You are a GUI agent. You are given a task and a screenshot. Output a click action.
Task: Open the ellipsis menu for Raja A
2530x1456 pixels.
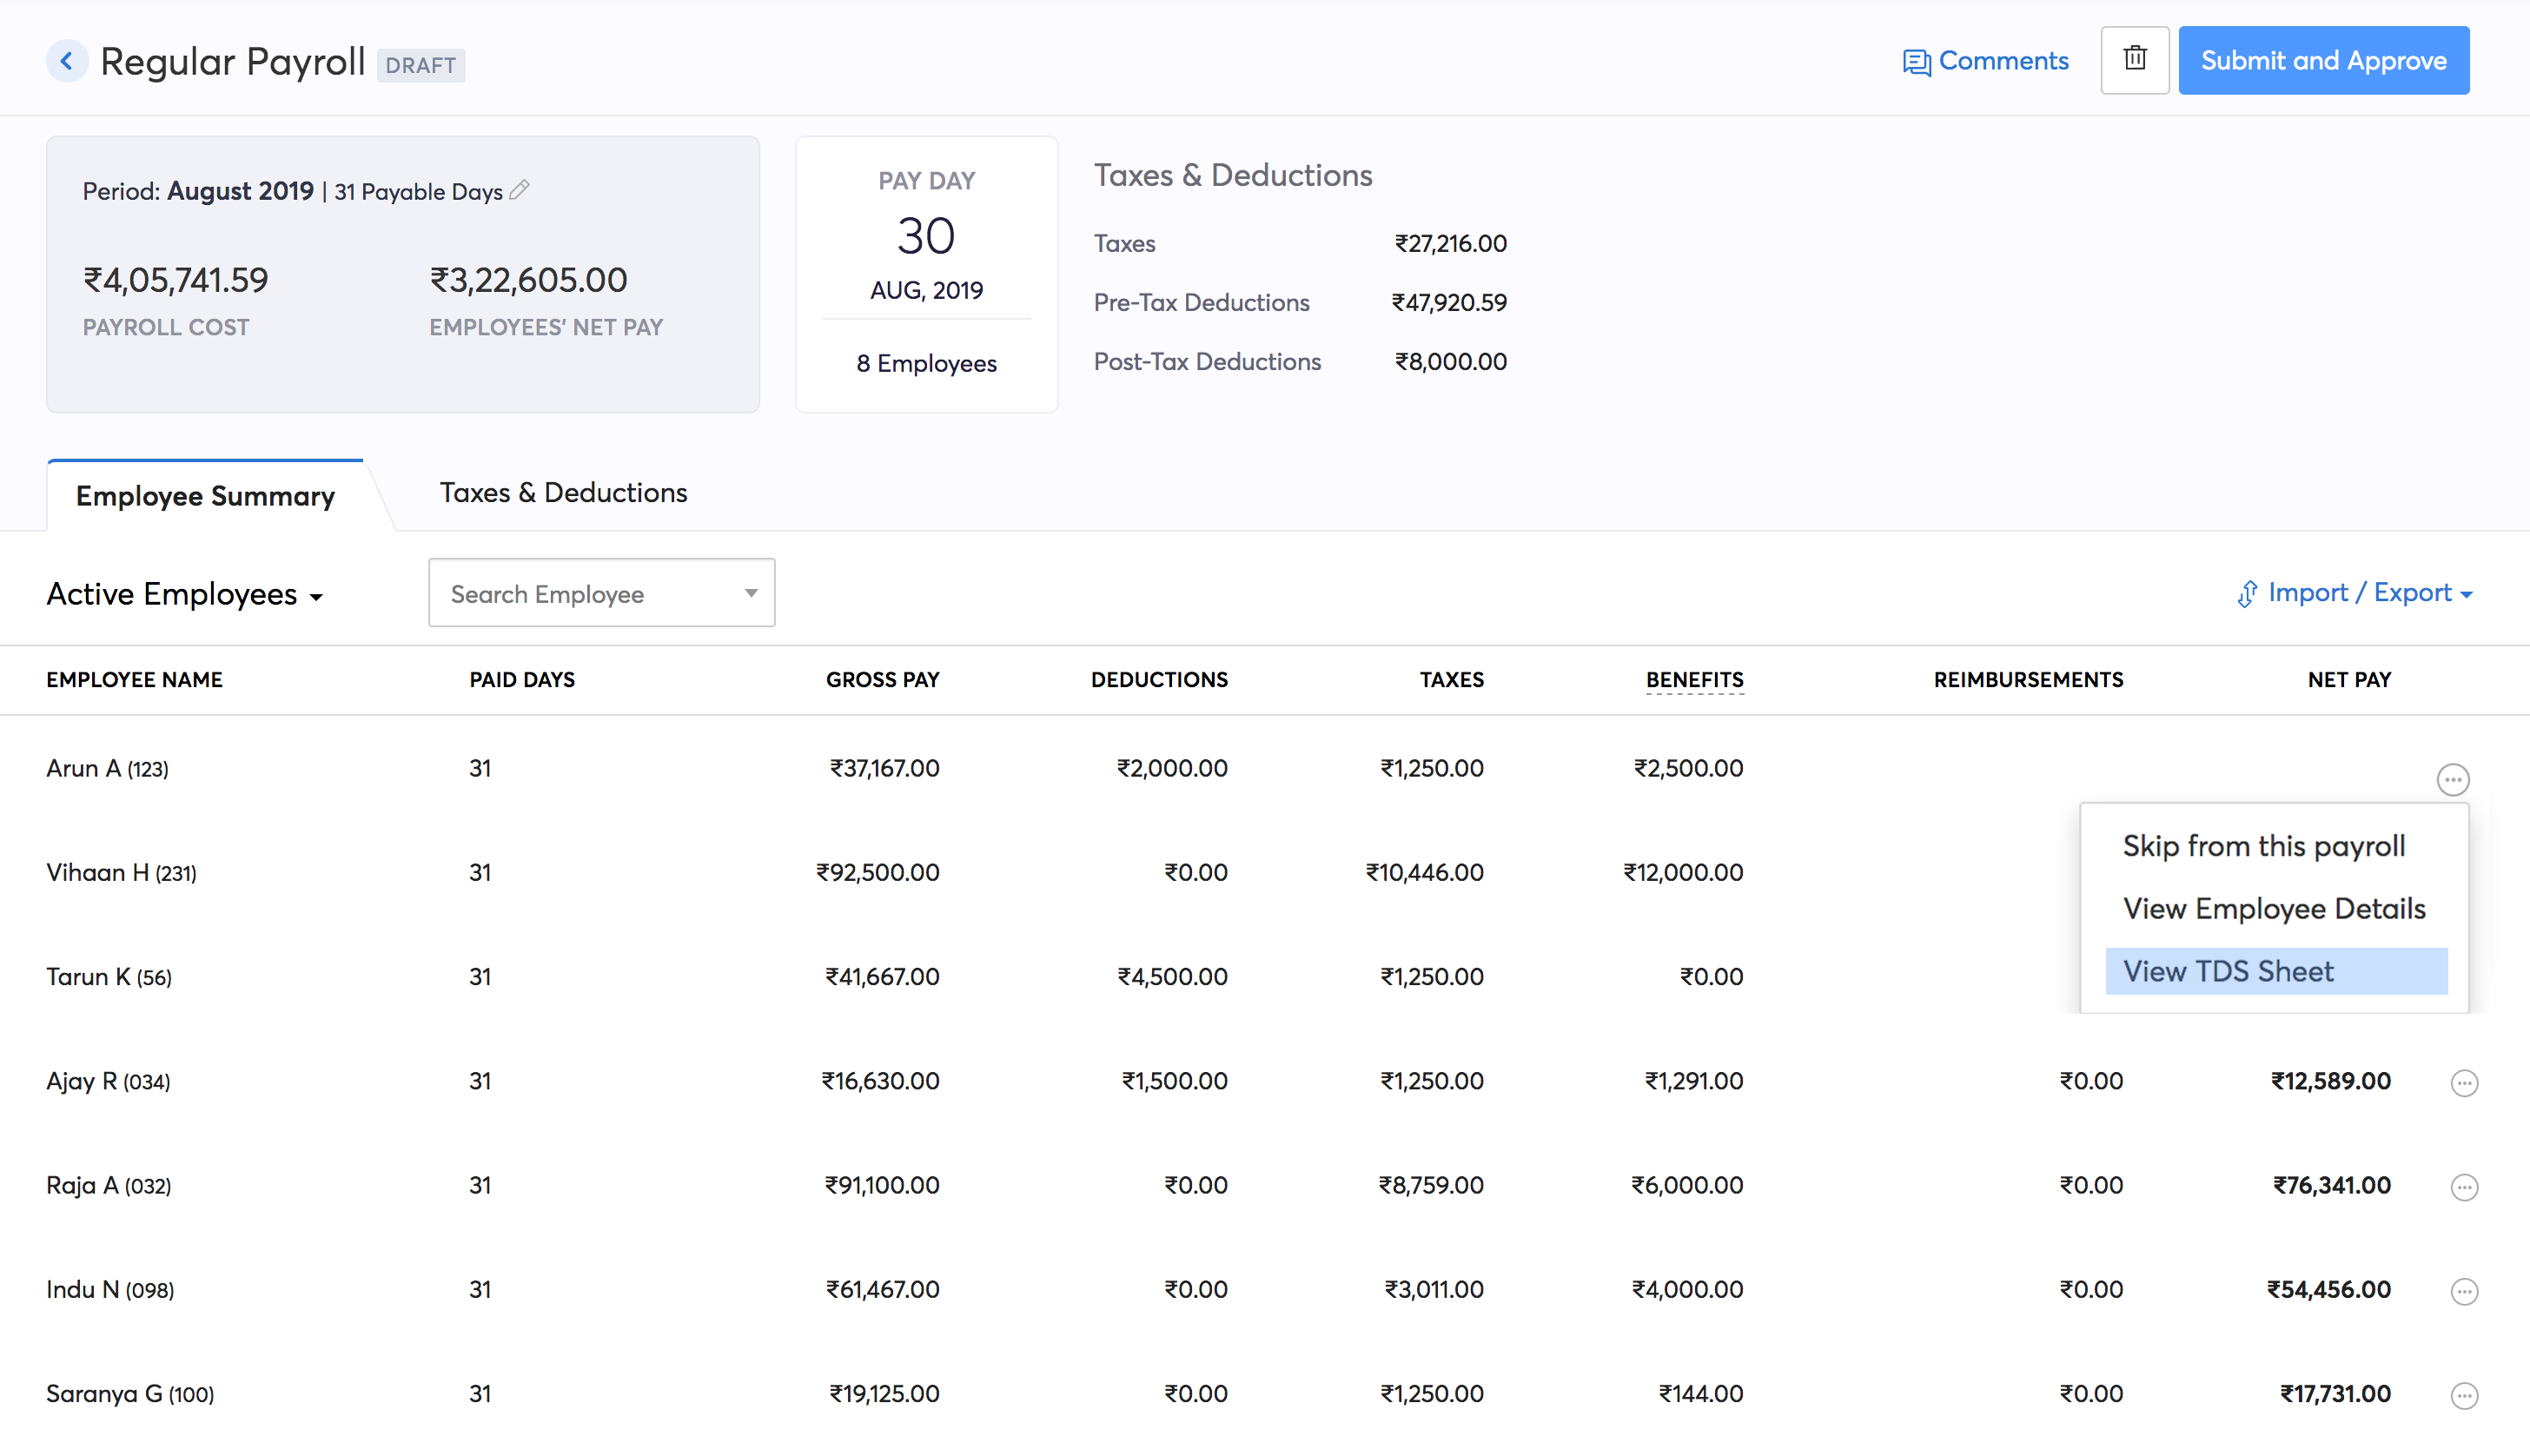click(2464, 1187)
